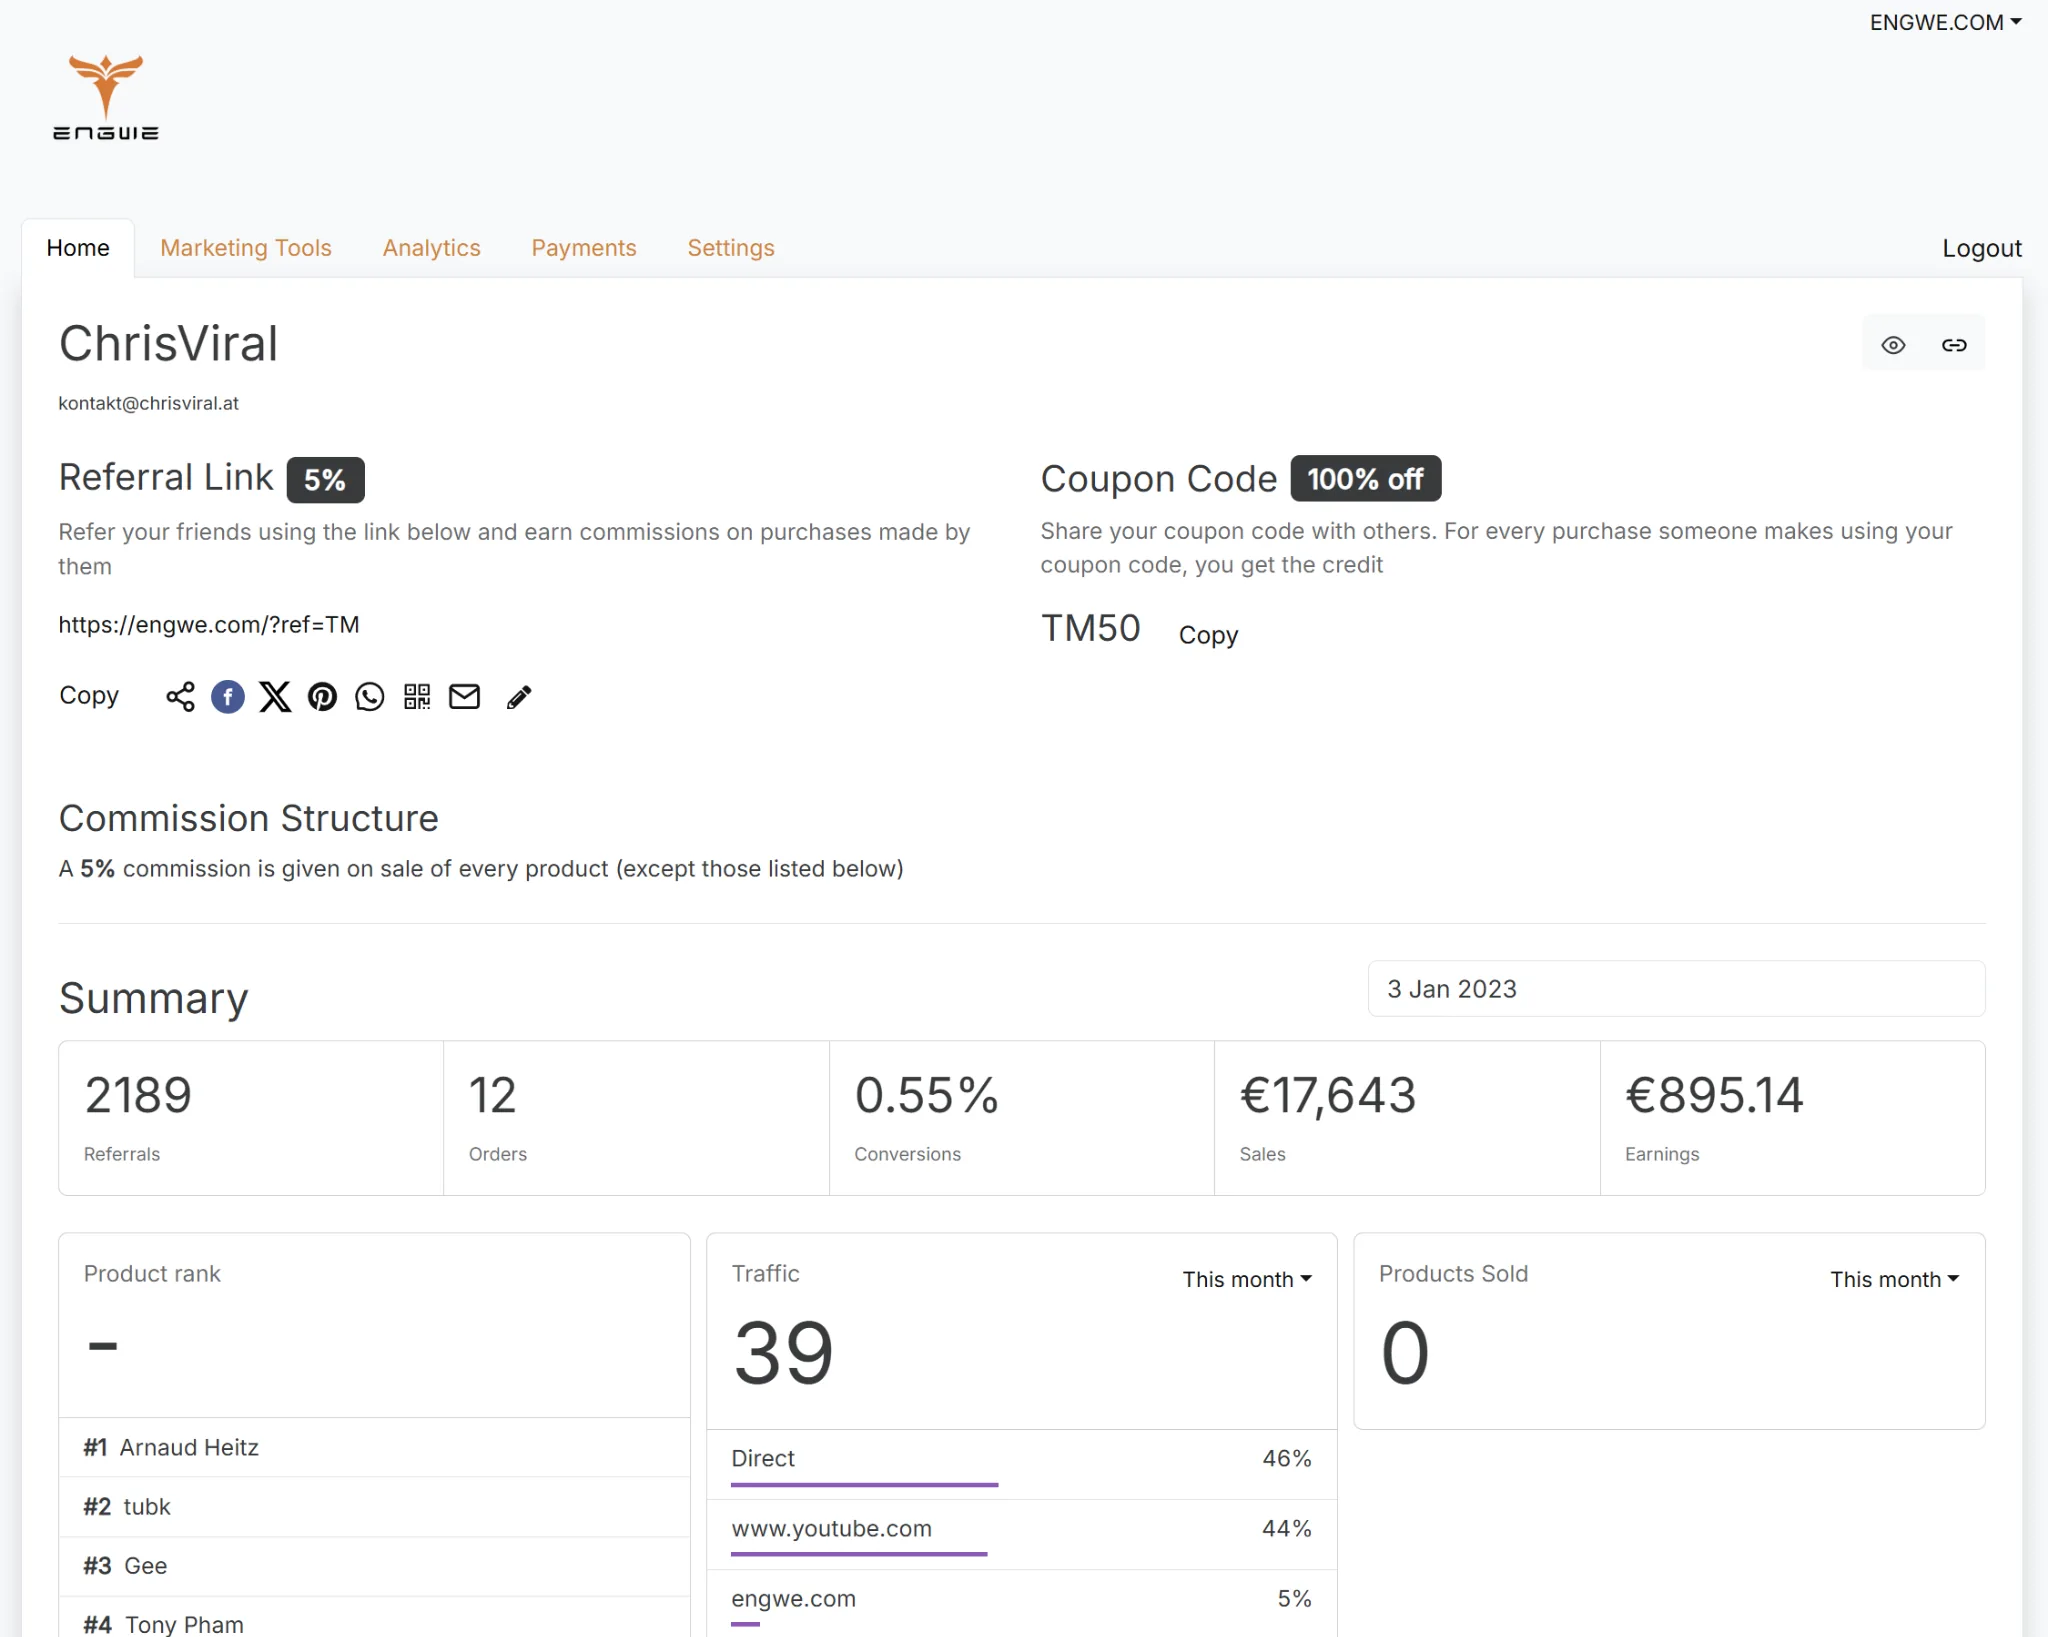The image size is (2048, 1637).
Task: Share referral link by email
Action: (464, 697)
